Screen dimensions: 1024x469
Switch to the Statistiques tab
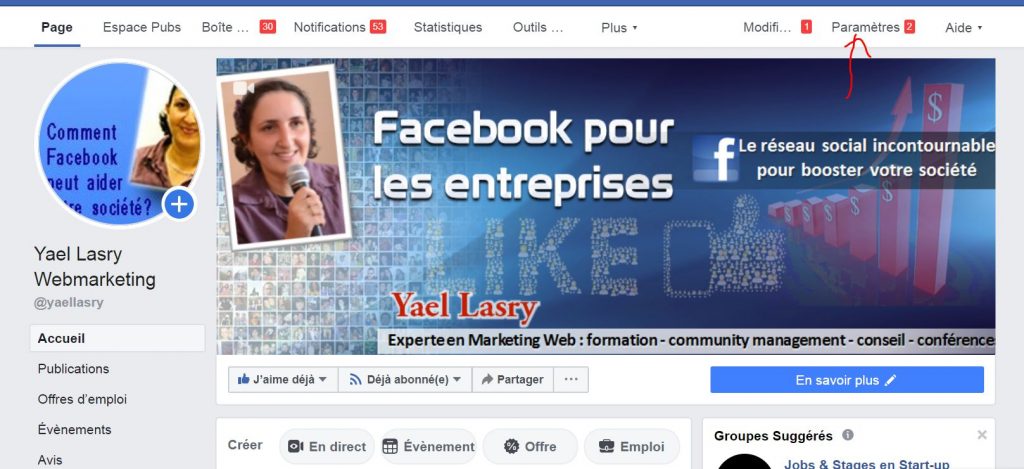(448, 27)
